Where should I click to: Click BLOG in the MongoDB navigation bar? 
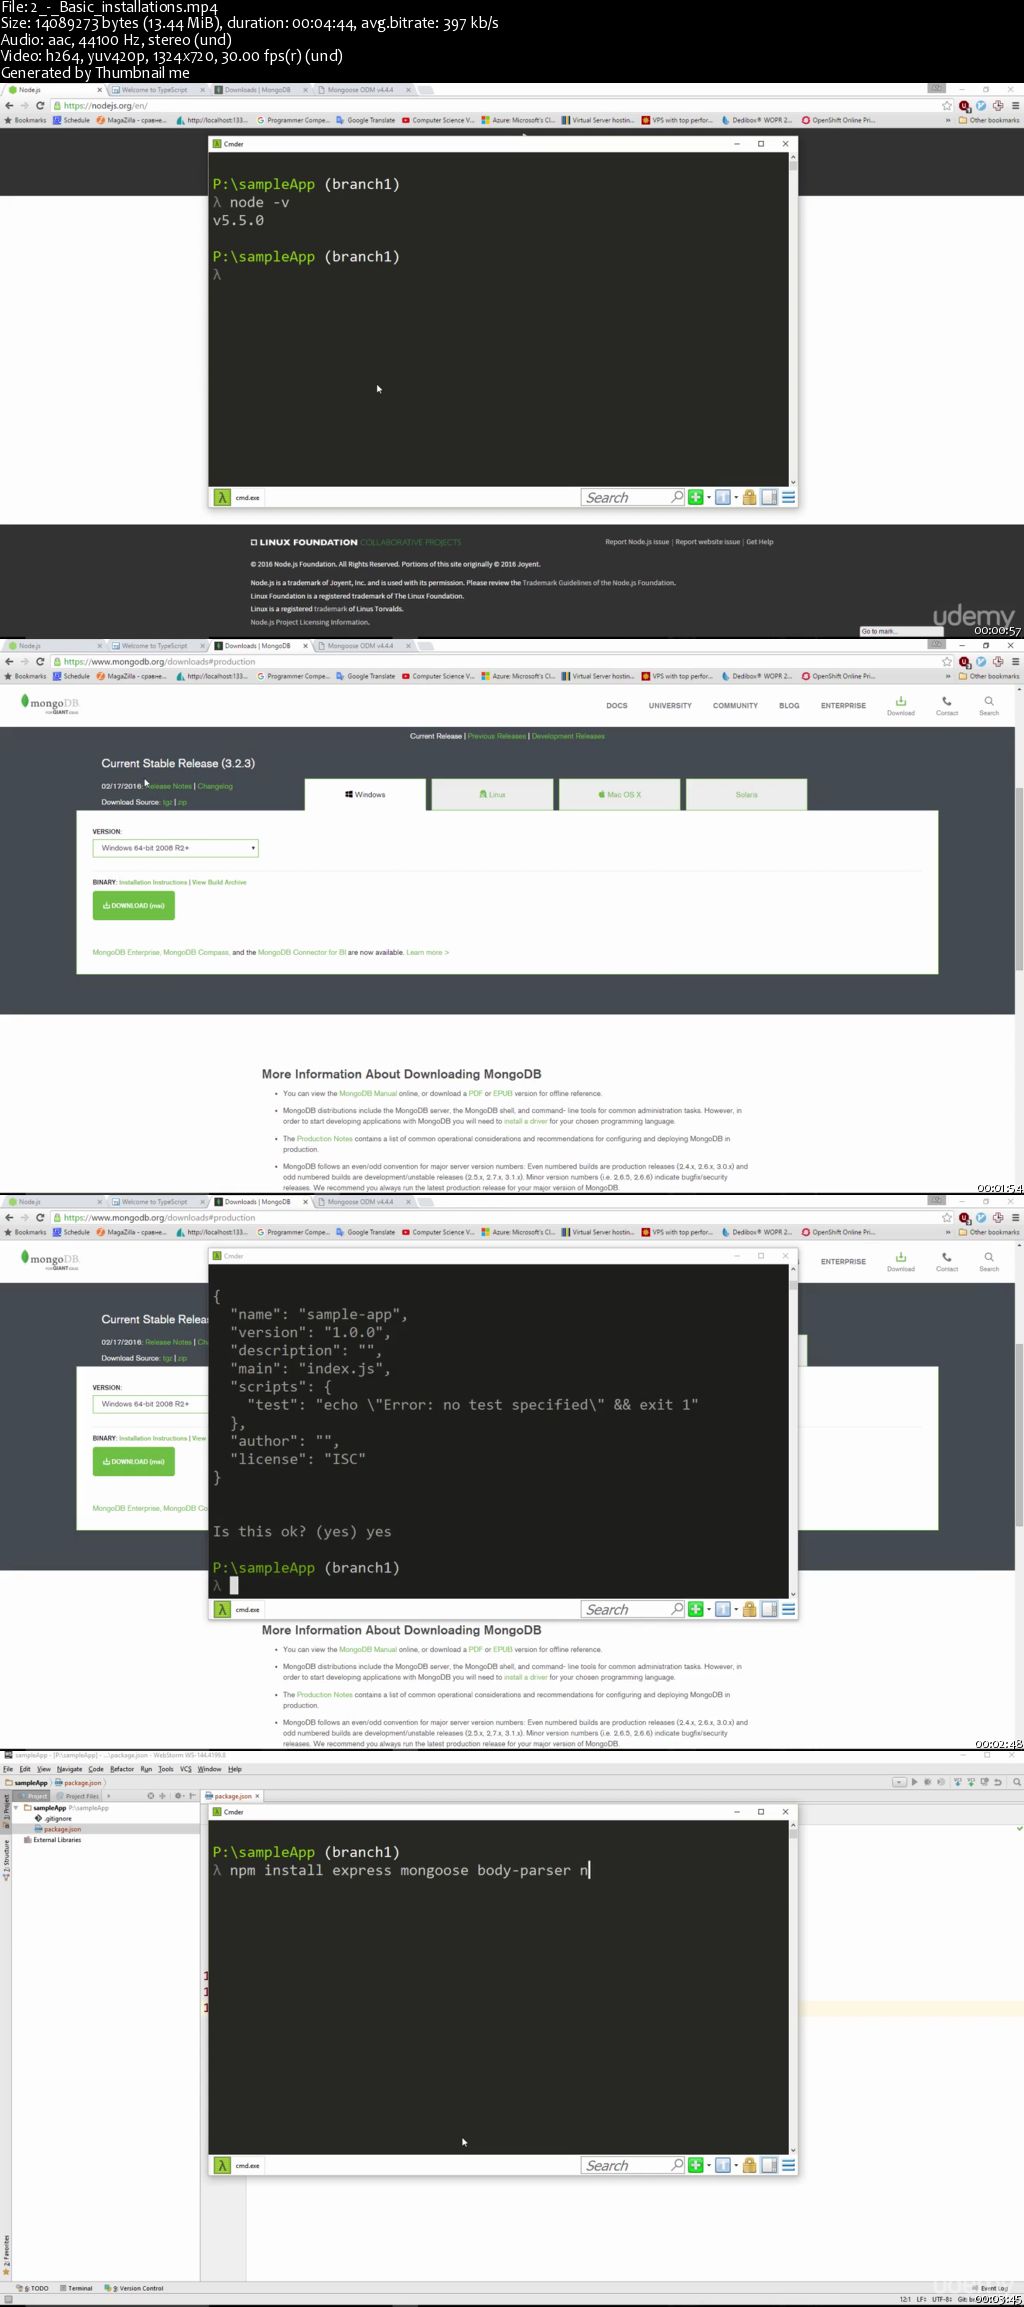coord(789,706)
